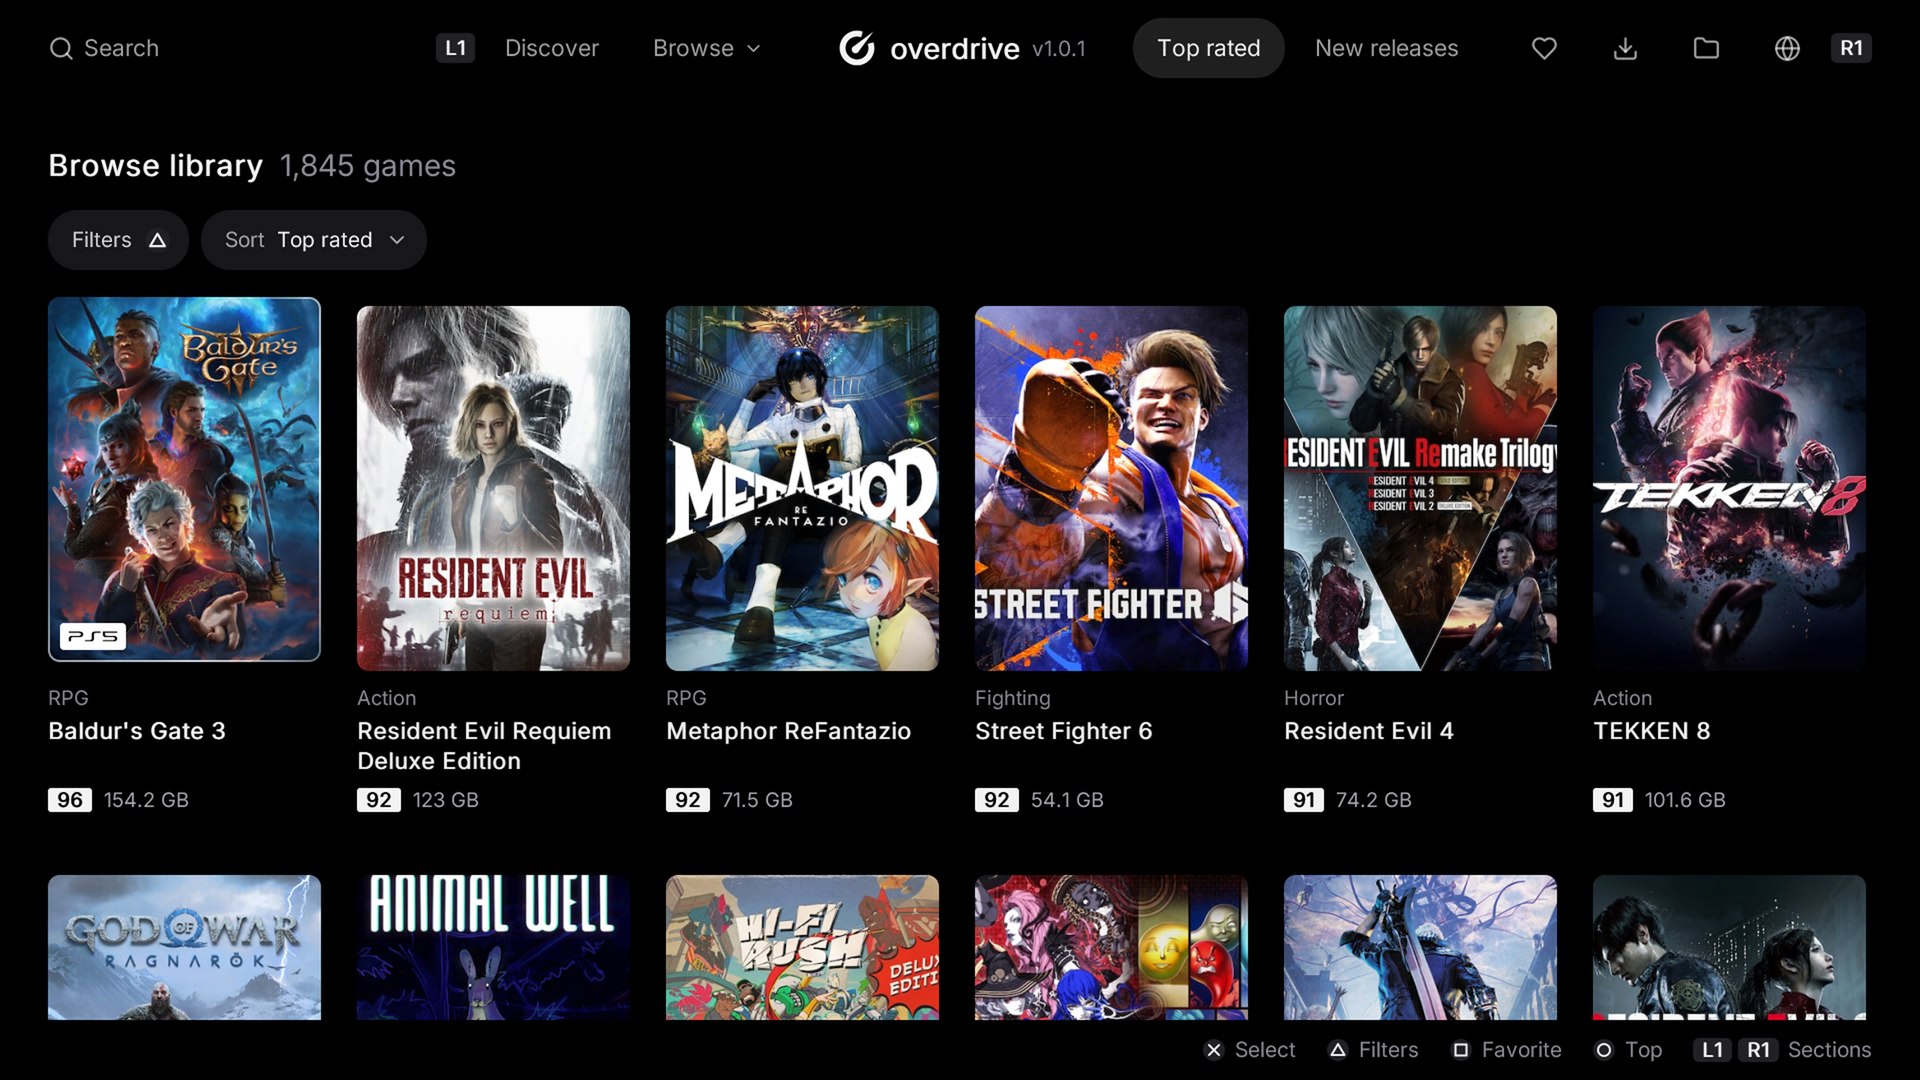Click the circle Top hint icon
This screenshot has width=1920, height=1080.
[1604, 1050]
